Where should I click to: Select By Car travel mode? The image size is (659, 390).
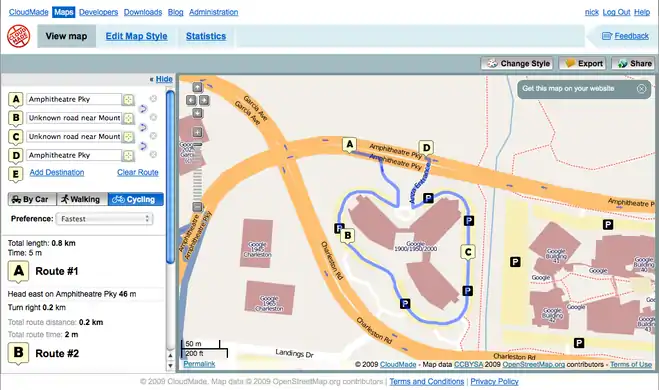[x=32, y=199]
